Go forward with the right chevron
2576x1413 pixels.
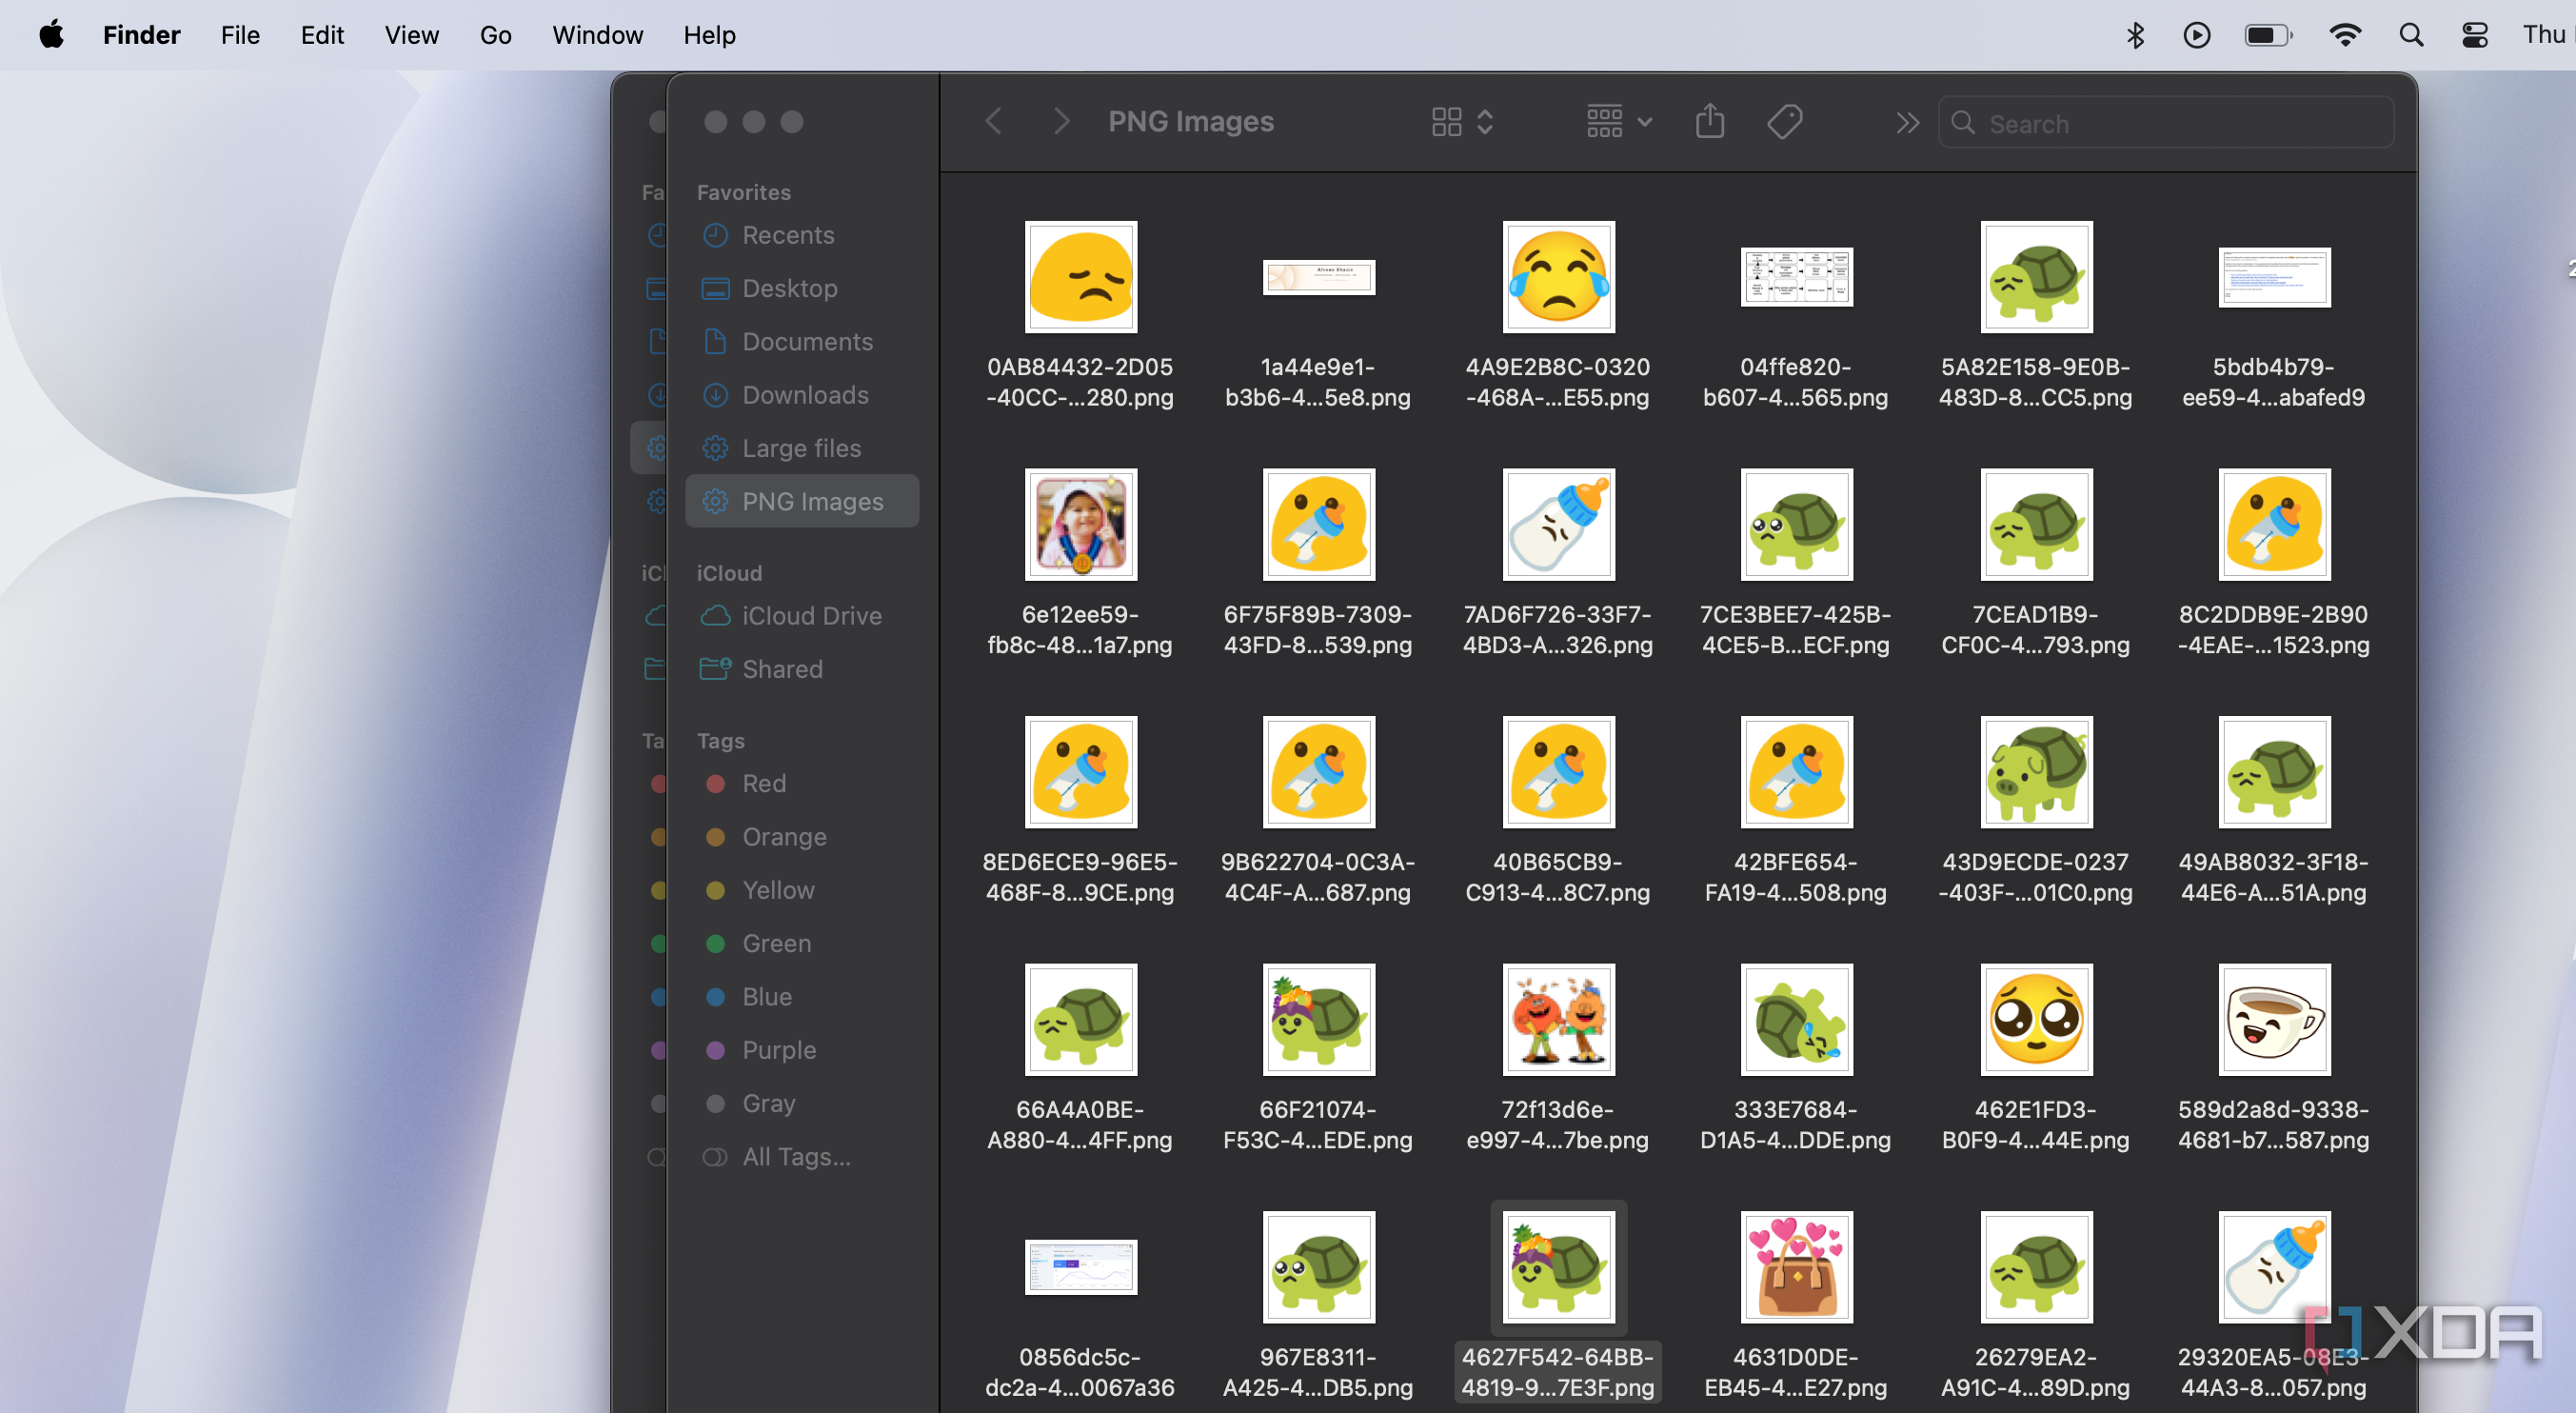(1062, 122)
